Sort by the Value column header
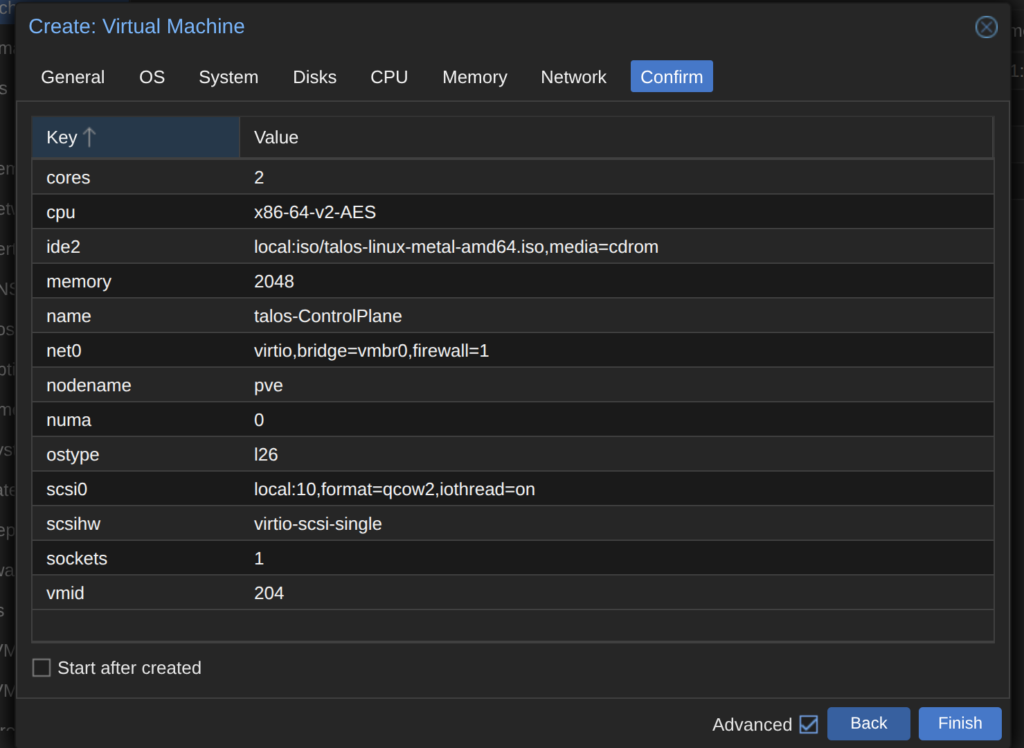Screen dimensions: 1024x748 tap(615, 137)
